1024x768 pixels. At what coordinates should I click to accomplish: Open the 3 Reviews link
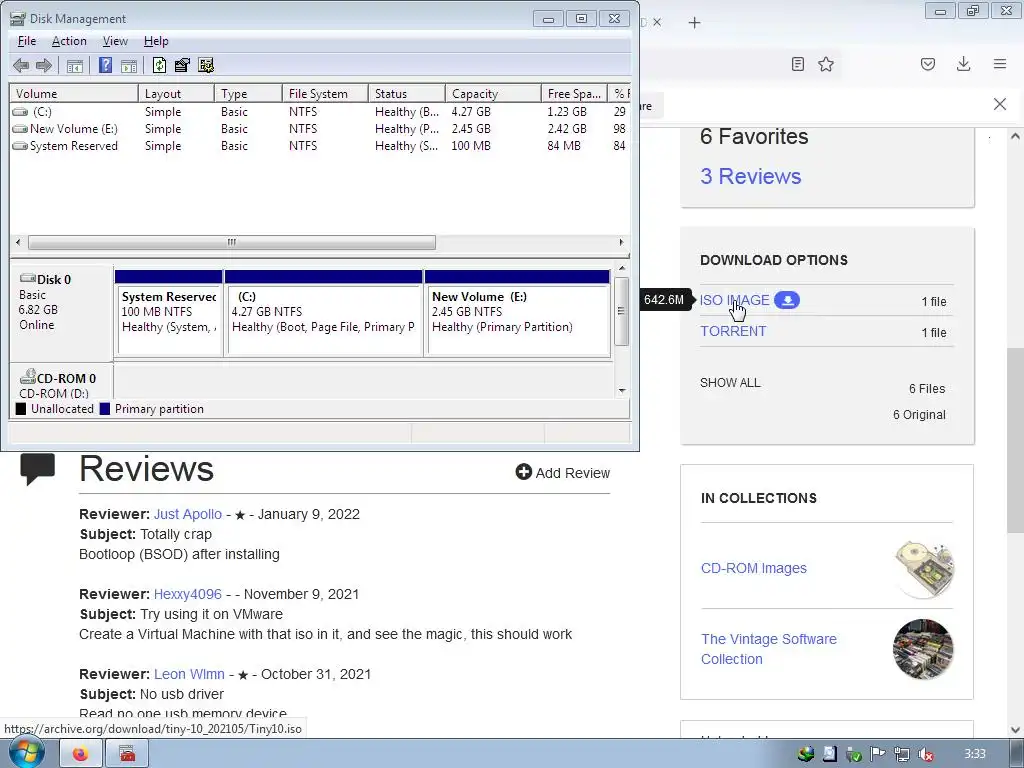[750, 176]
